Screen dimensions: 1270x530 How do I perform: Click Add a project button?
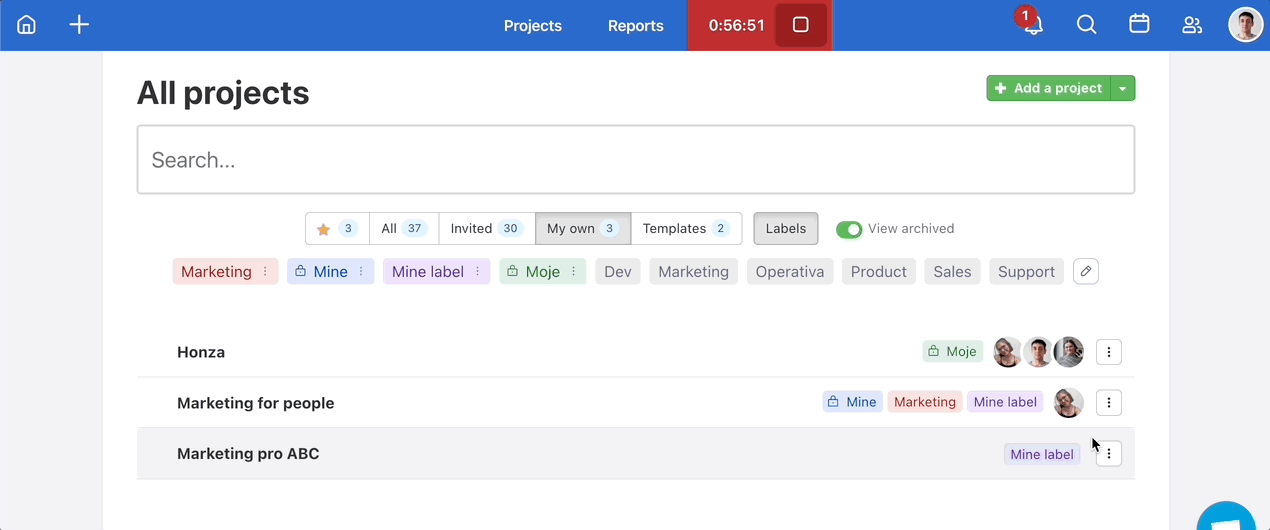point(1048,88)
